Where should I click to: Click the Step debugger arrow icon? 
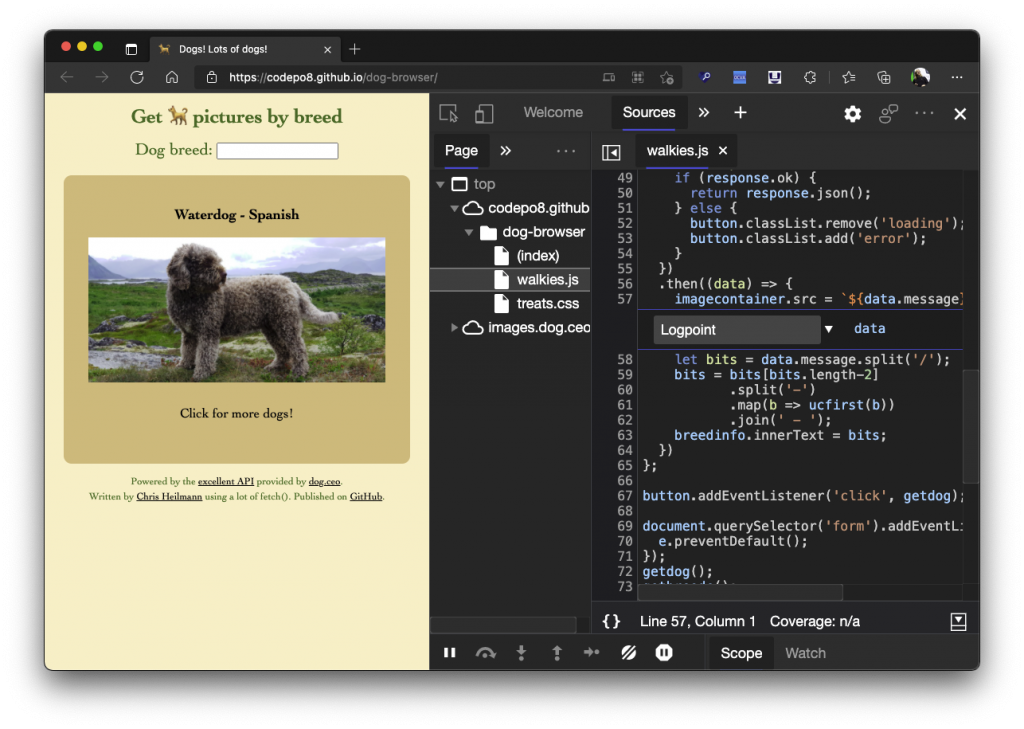pyautogui.click(x=592, y=652)
